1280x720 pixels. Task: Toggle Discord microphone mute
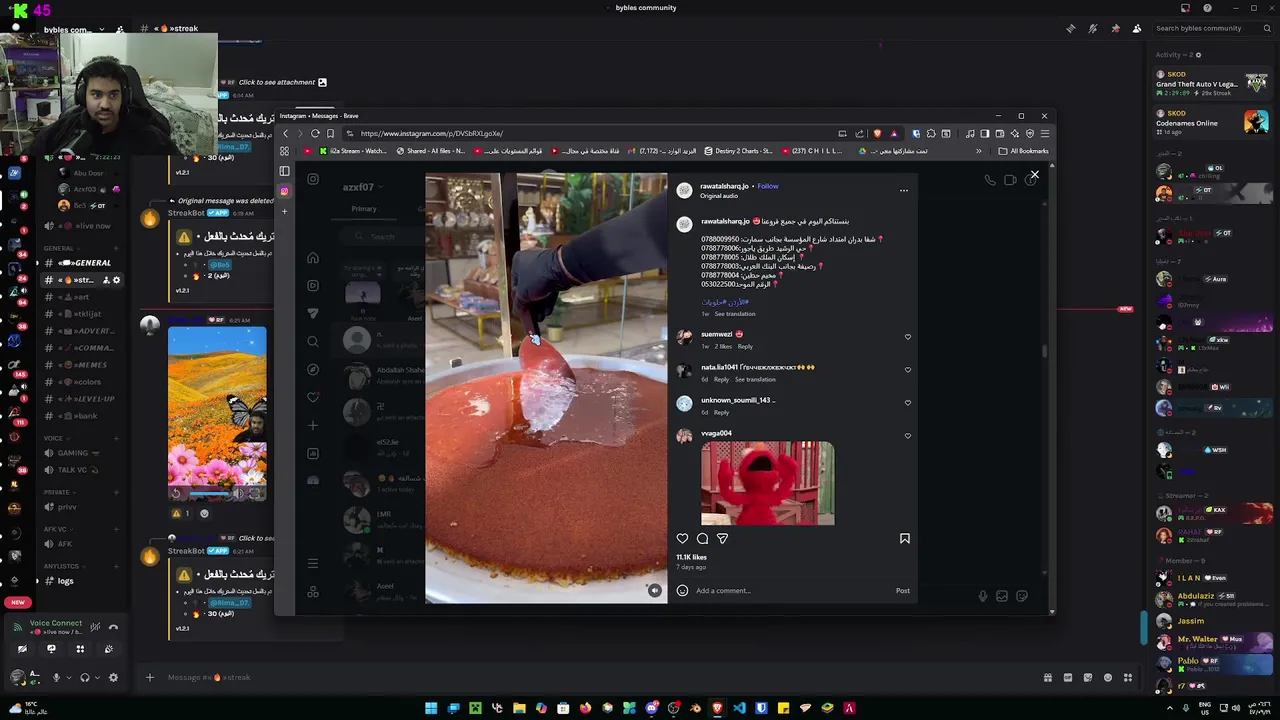tap(56, 677)
